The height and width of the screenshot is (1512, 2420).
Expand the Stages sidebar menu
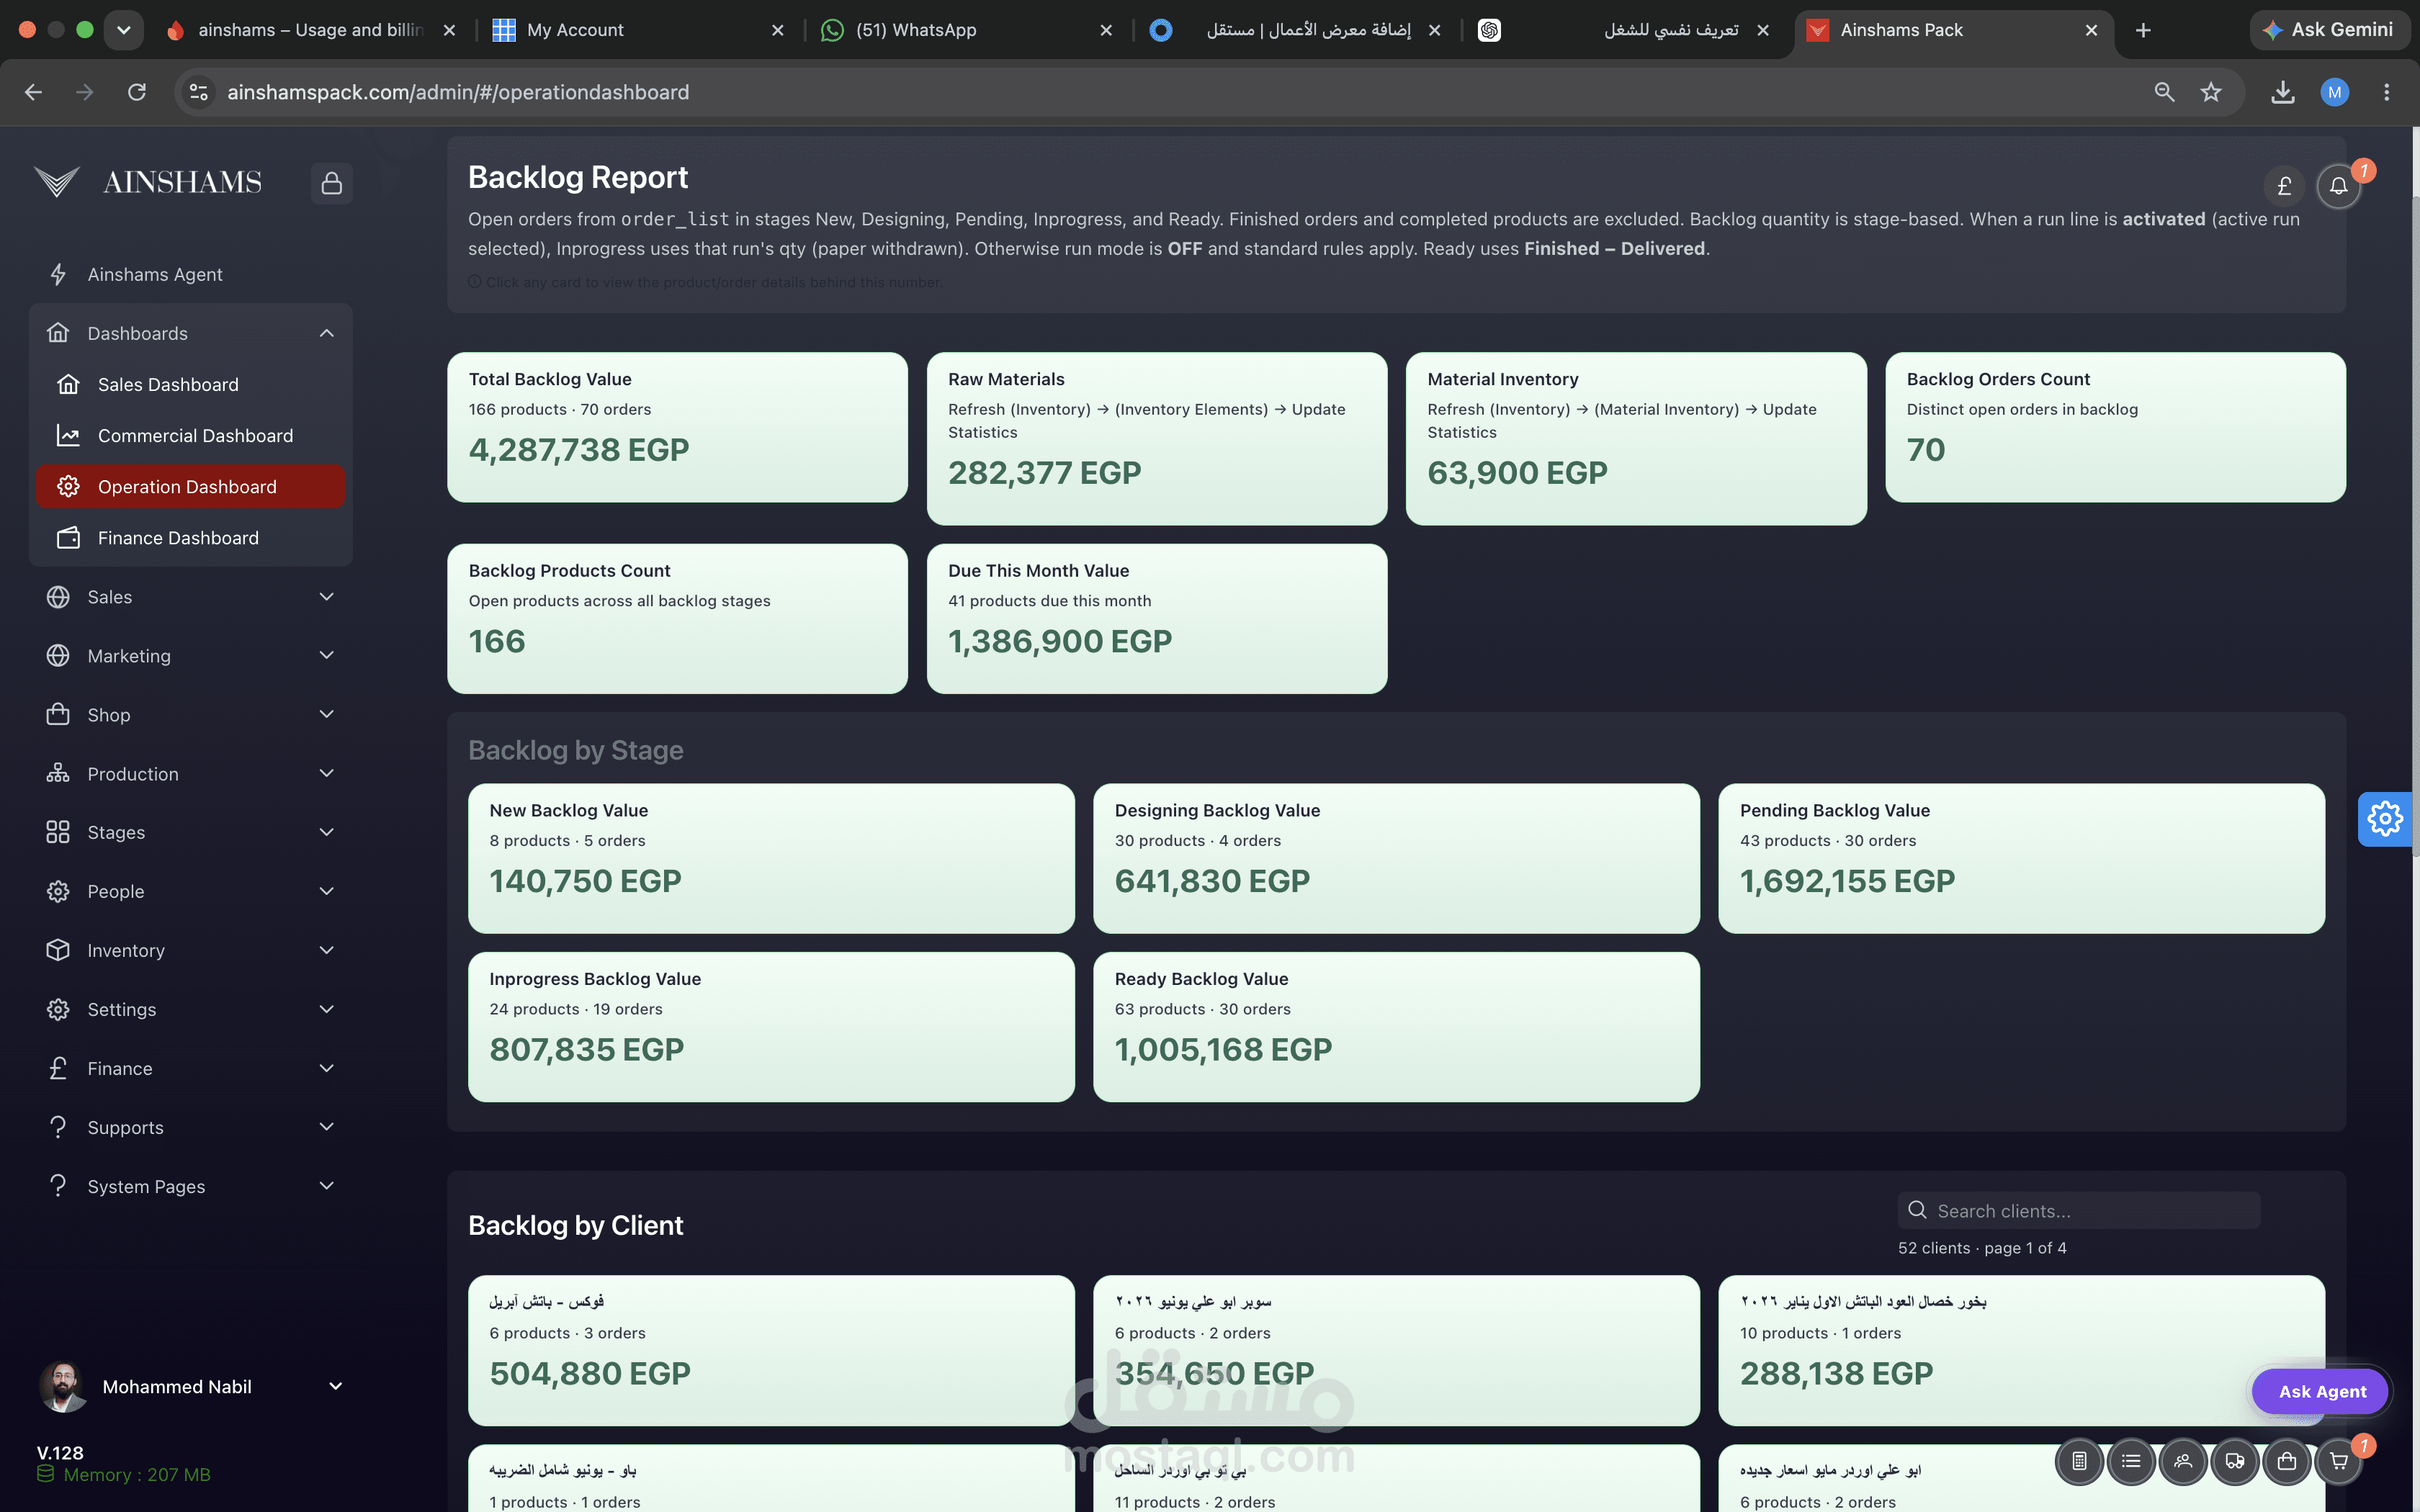click(x=191, y=832)
